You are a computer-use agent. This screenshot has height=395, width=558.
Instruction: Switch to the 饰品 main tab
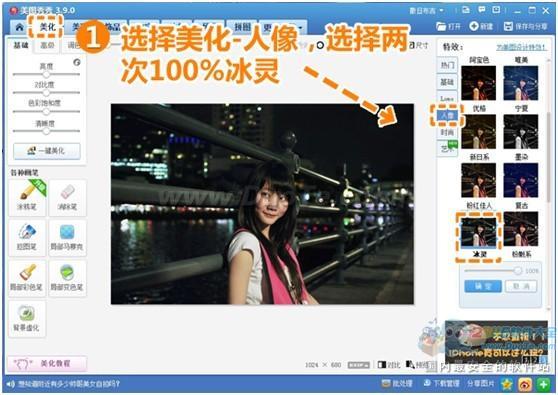[113, 27]
